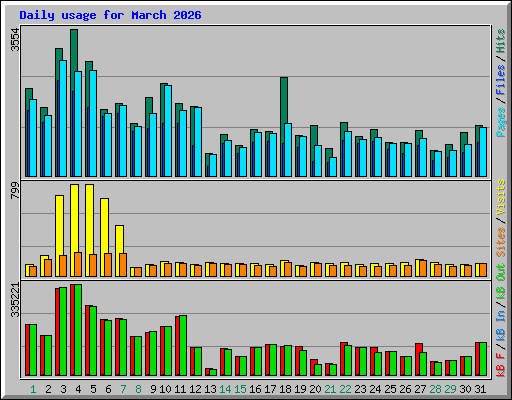Click the cyan files bar for day 3
The height and width of the screenshot is (400, 512).
click(63, 118)
